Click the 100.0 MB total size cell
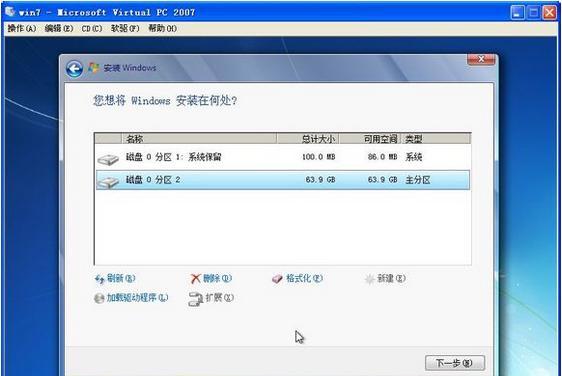562x376 pixels. [x=318, y=157]
